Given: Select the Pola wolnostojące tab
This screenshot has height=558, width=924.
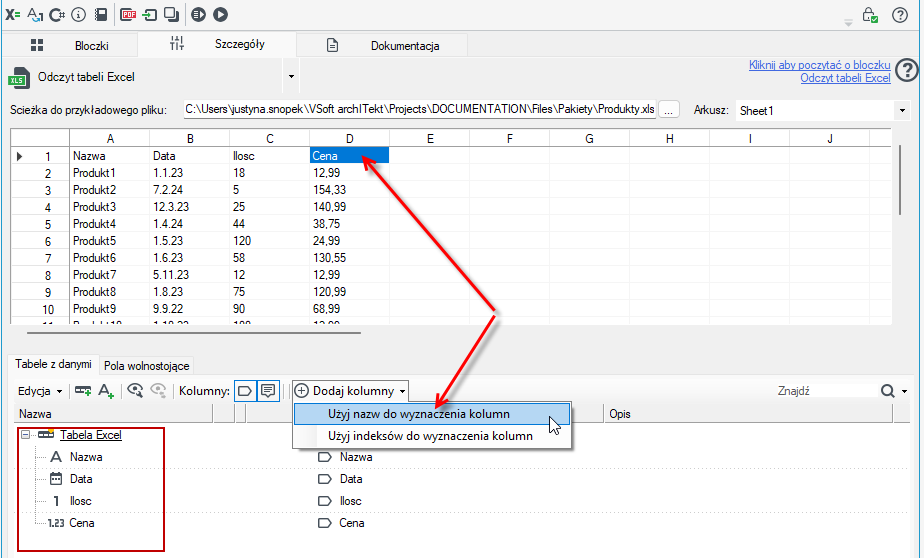Looking at the screenshot, I should point(147,366).
